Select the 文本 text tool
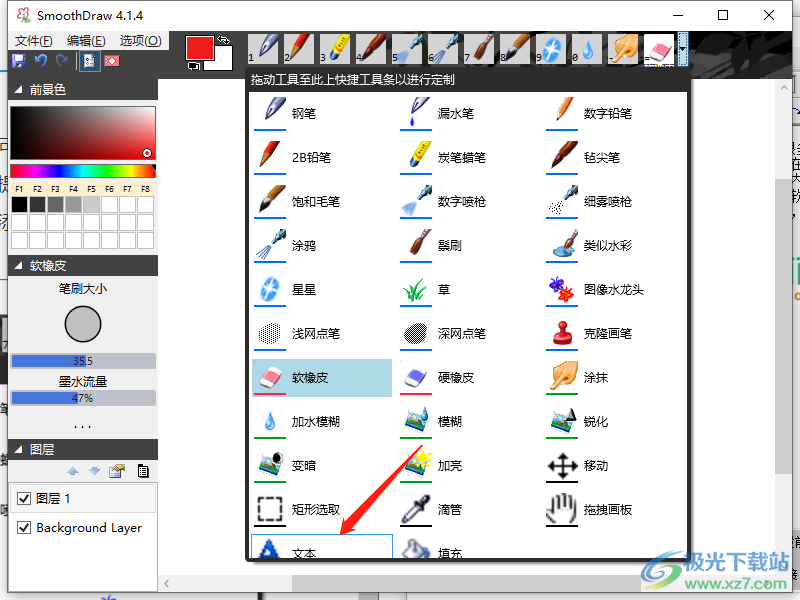Viewport: 800px width, 600px height. coord(322,547)
